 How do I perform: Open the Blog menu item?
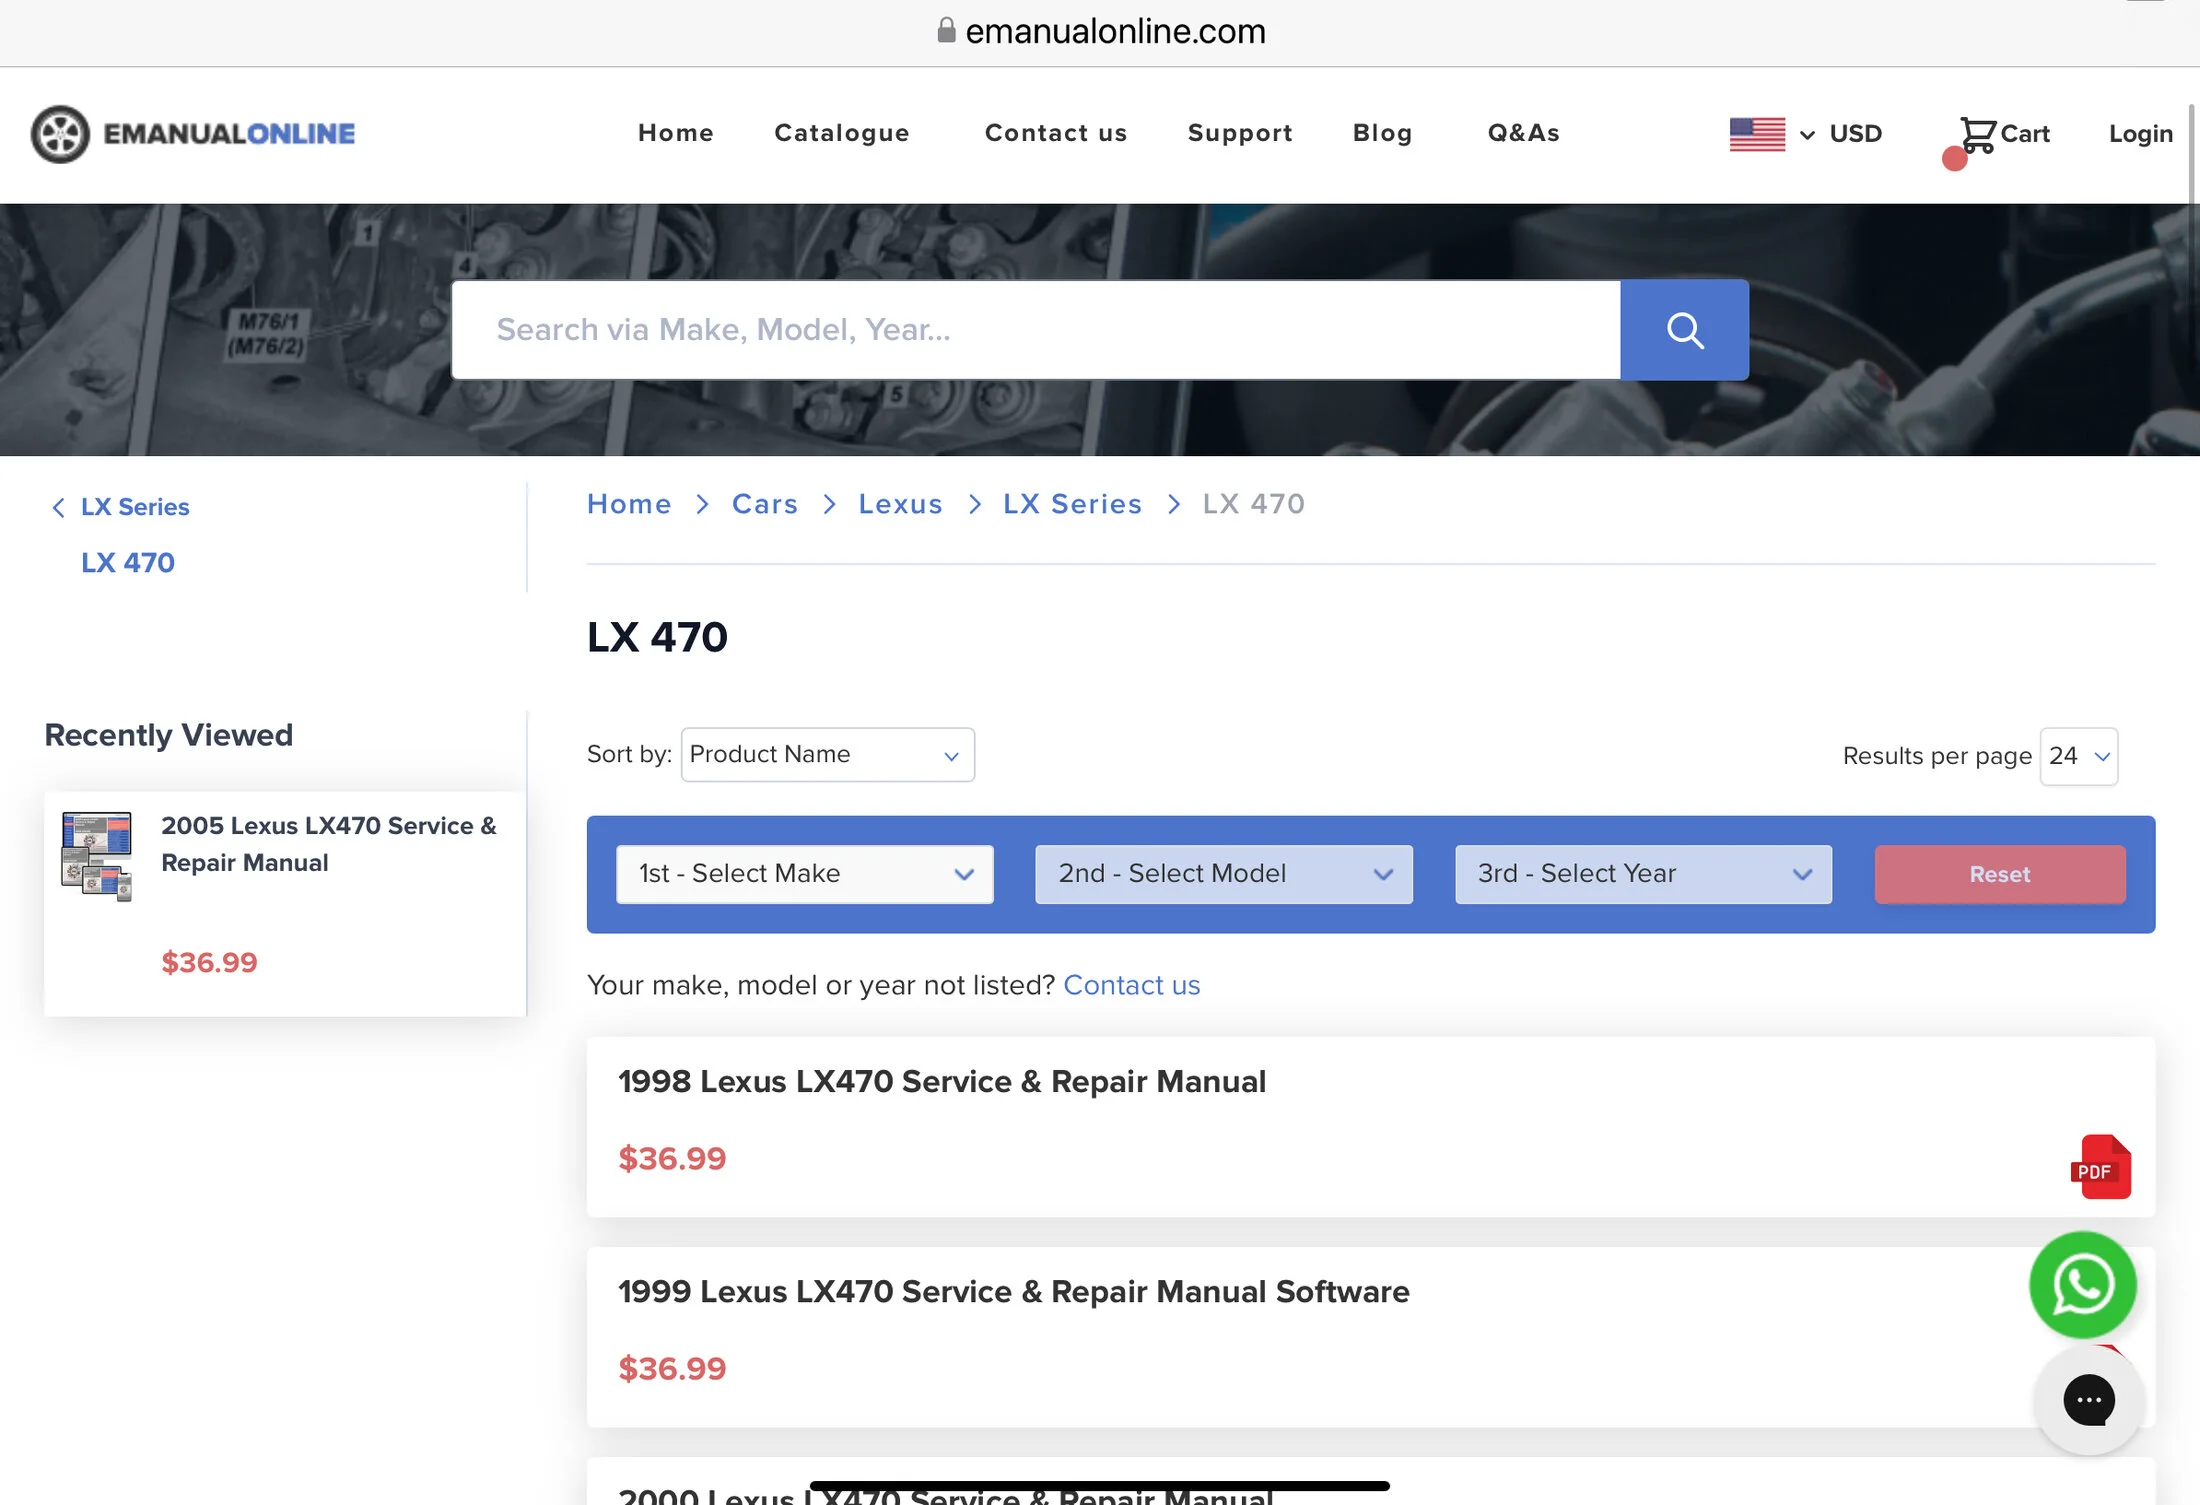click(1382, 133)
